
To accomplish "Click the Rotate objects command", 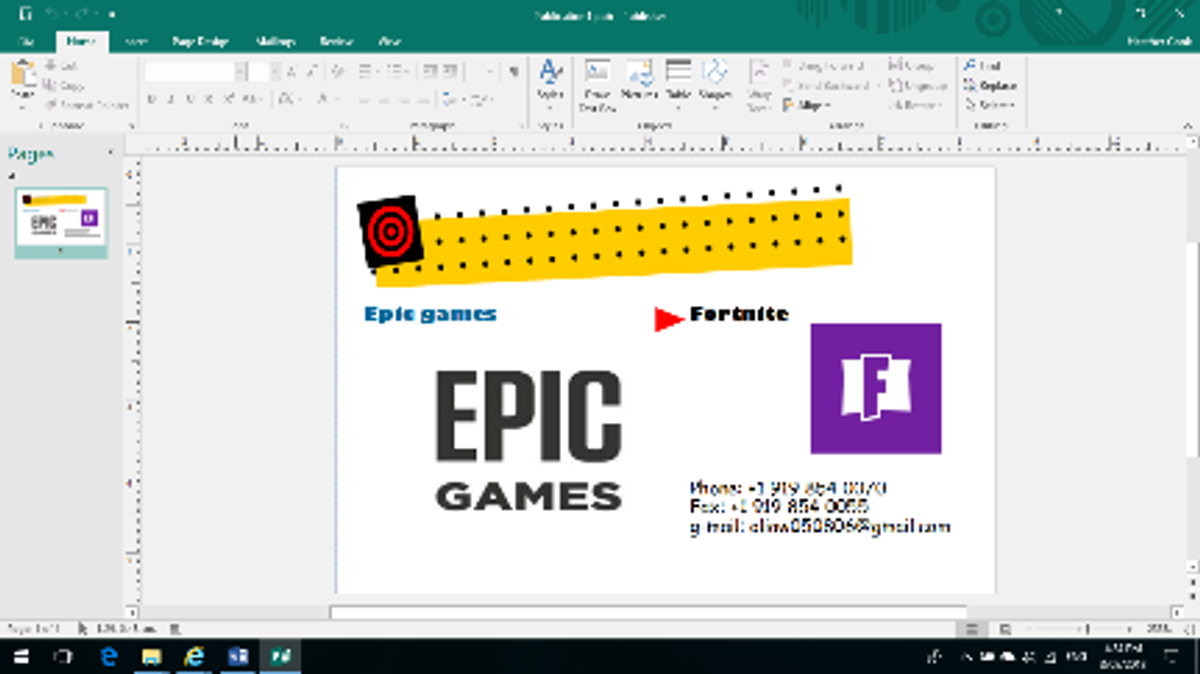I will pyautogui.click(x=913, y=105).
